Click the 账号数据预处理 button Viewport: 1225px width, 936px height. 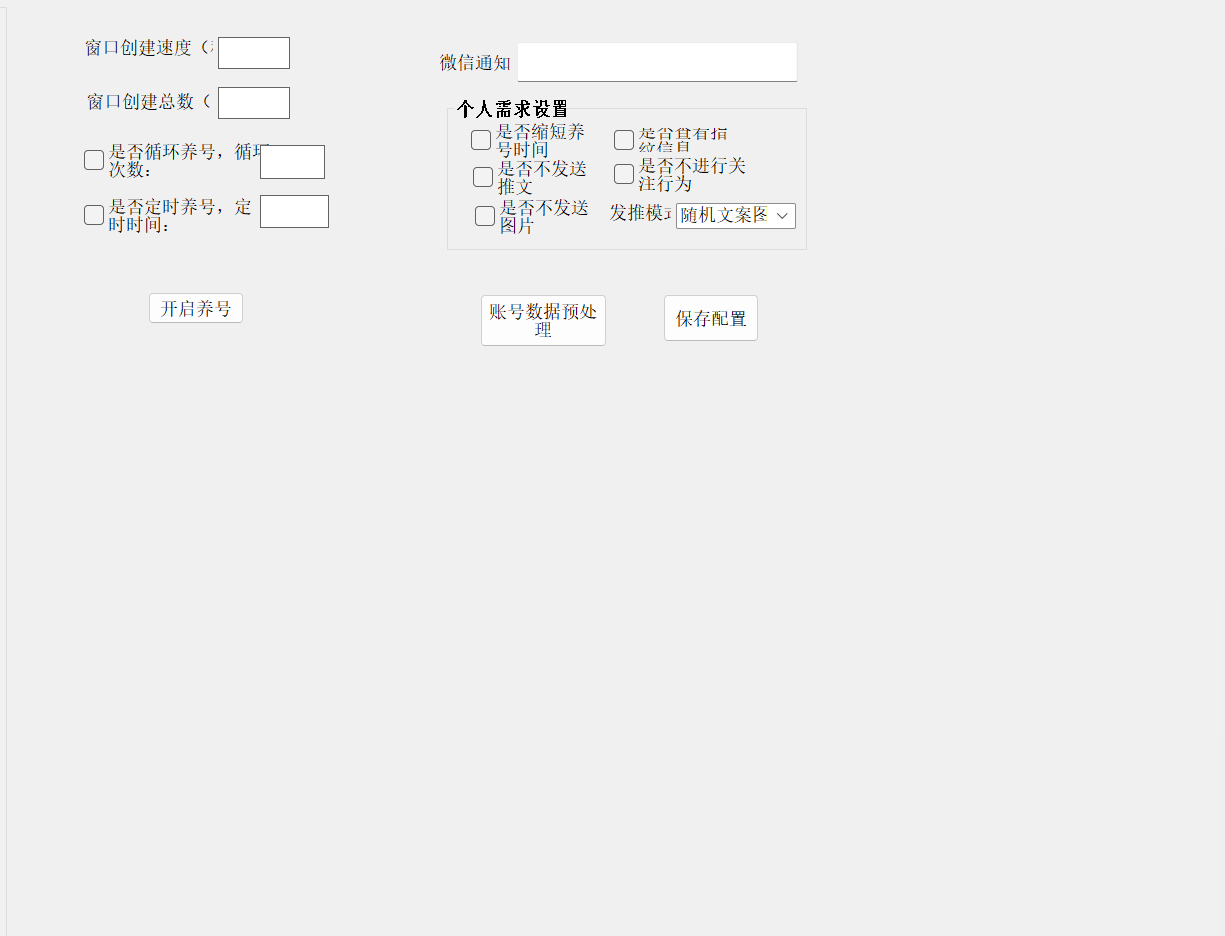tap(543, 320)
